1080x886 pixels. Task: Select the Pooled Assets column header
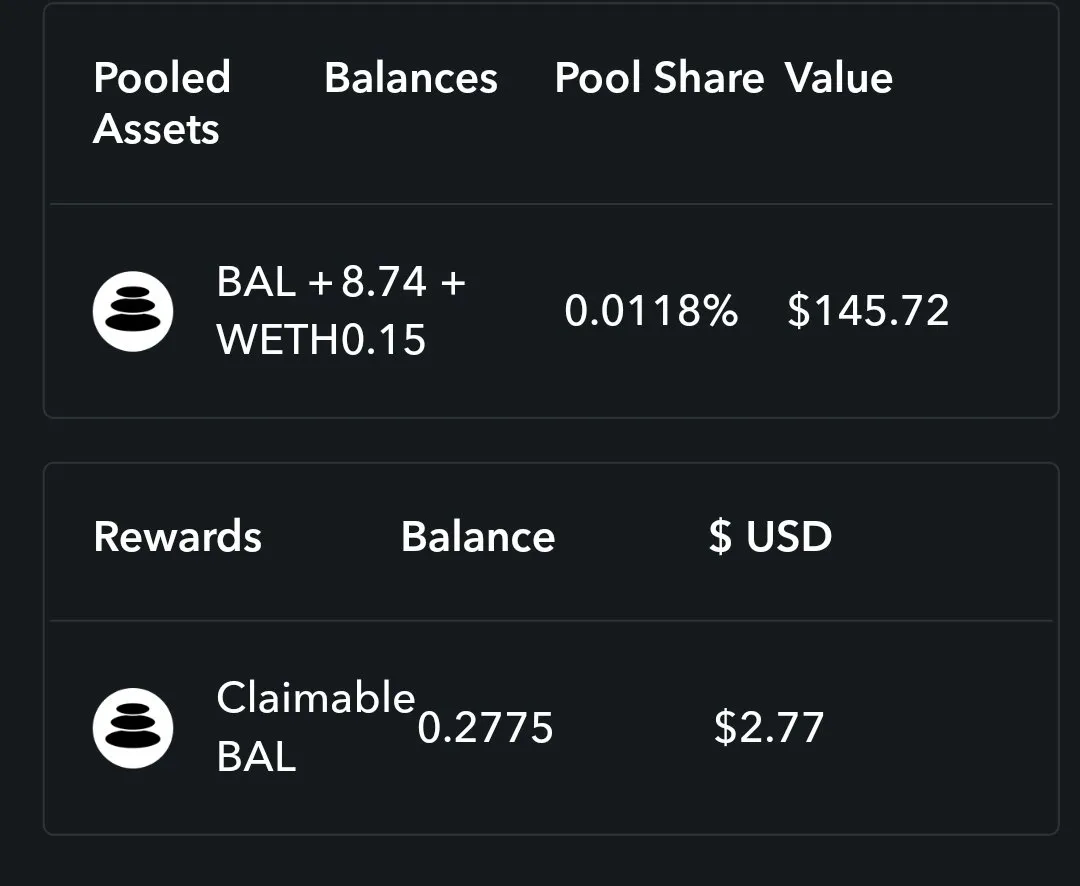(x=162, y=103)
